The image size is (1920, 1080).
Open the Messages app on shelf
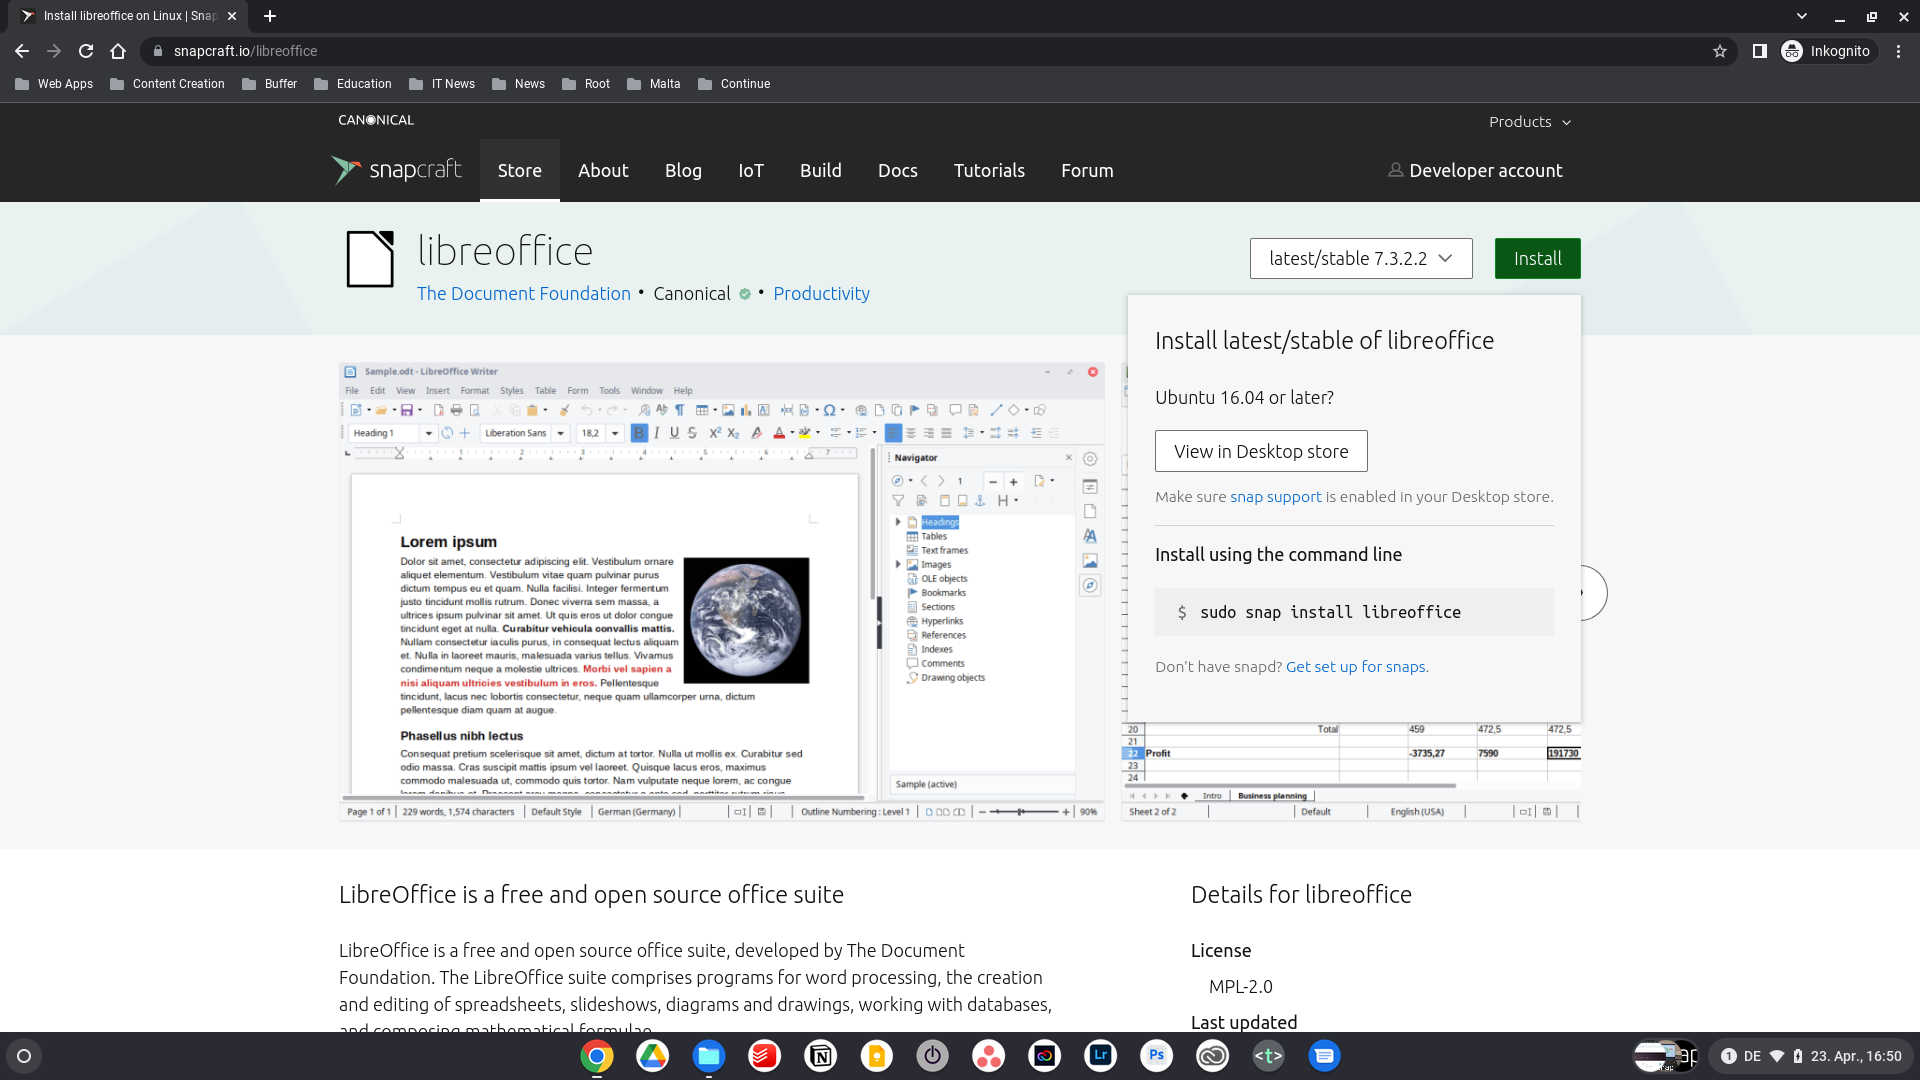pos(1325,1056)
